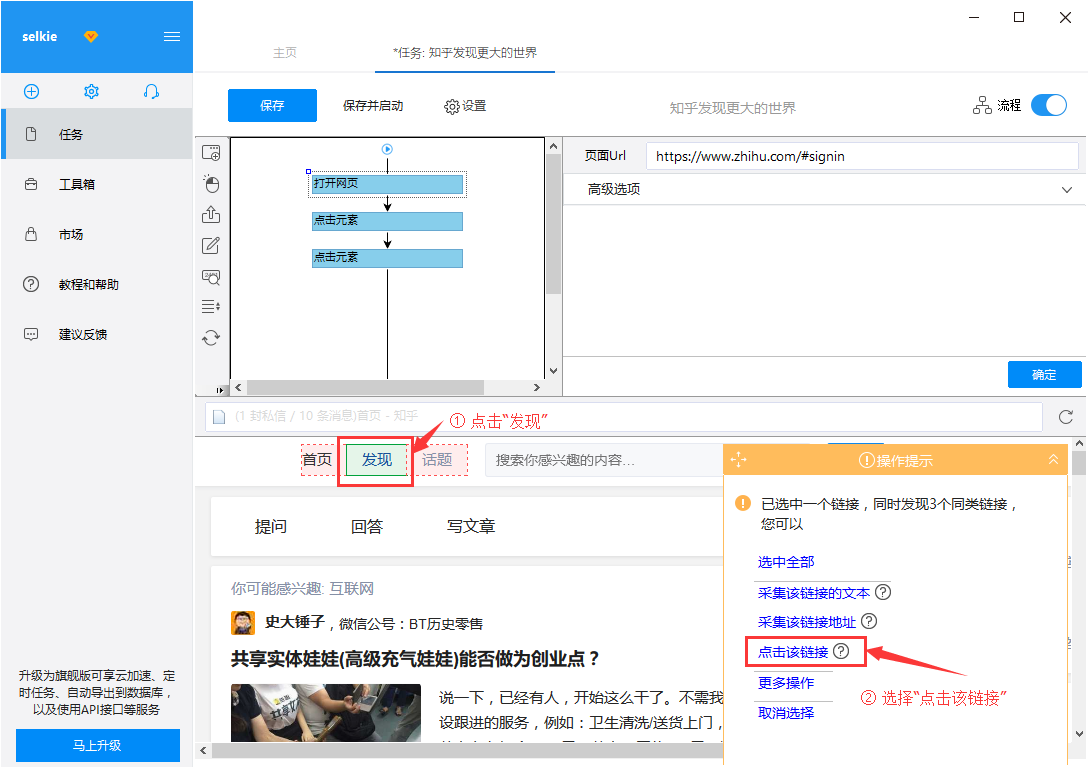Click the 马上升级 upgrade button

pyautogui.click(x=98, y=745)
